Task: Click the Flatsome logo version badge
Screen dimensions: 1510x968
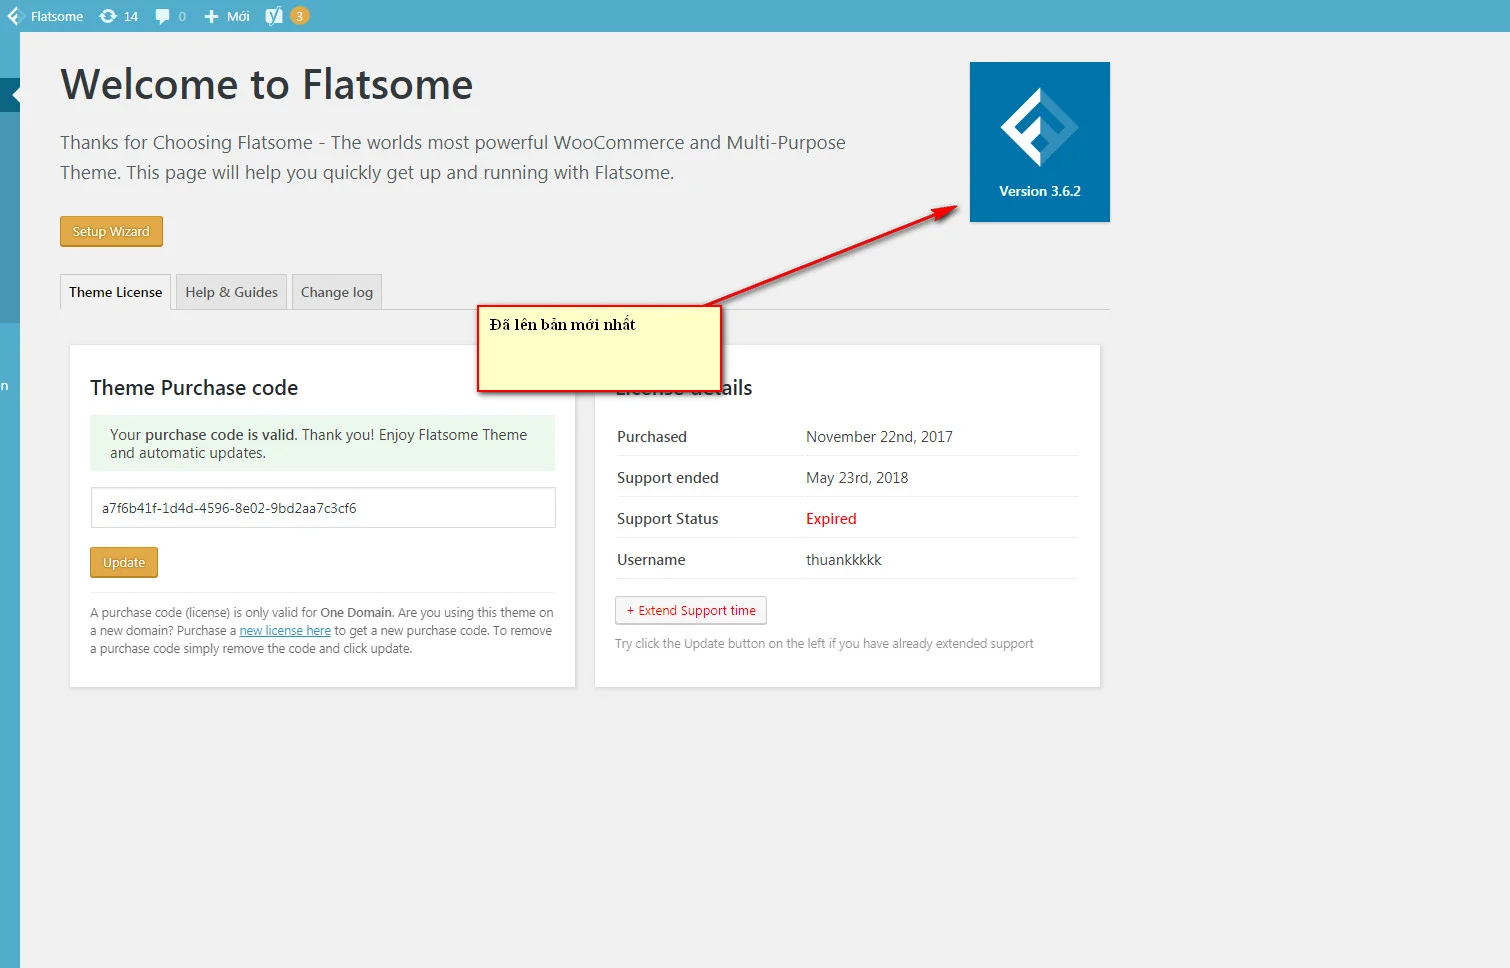Action: [1040, 142]
